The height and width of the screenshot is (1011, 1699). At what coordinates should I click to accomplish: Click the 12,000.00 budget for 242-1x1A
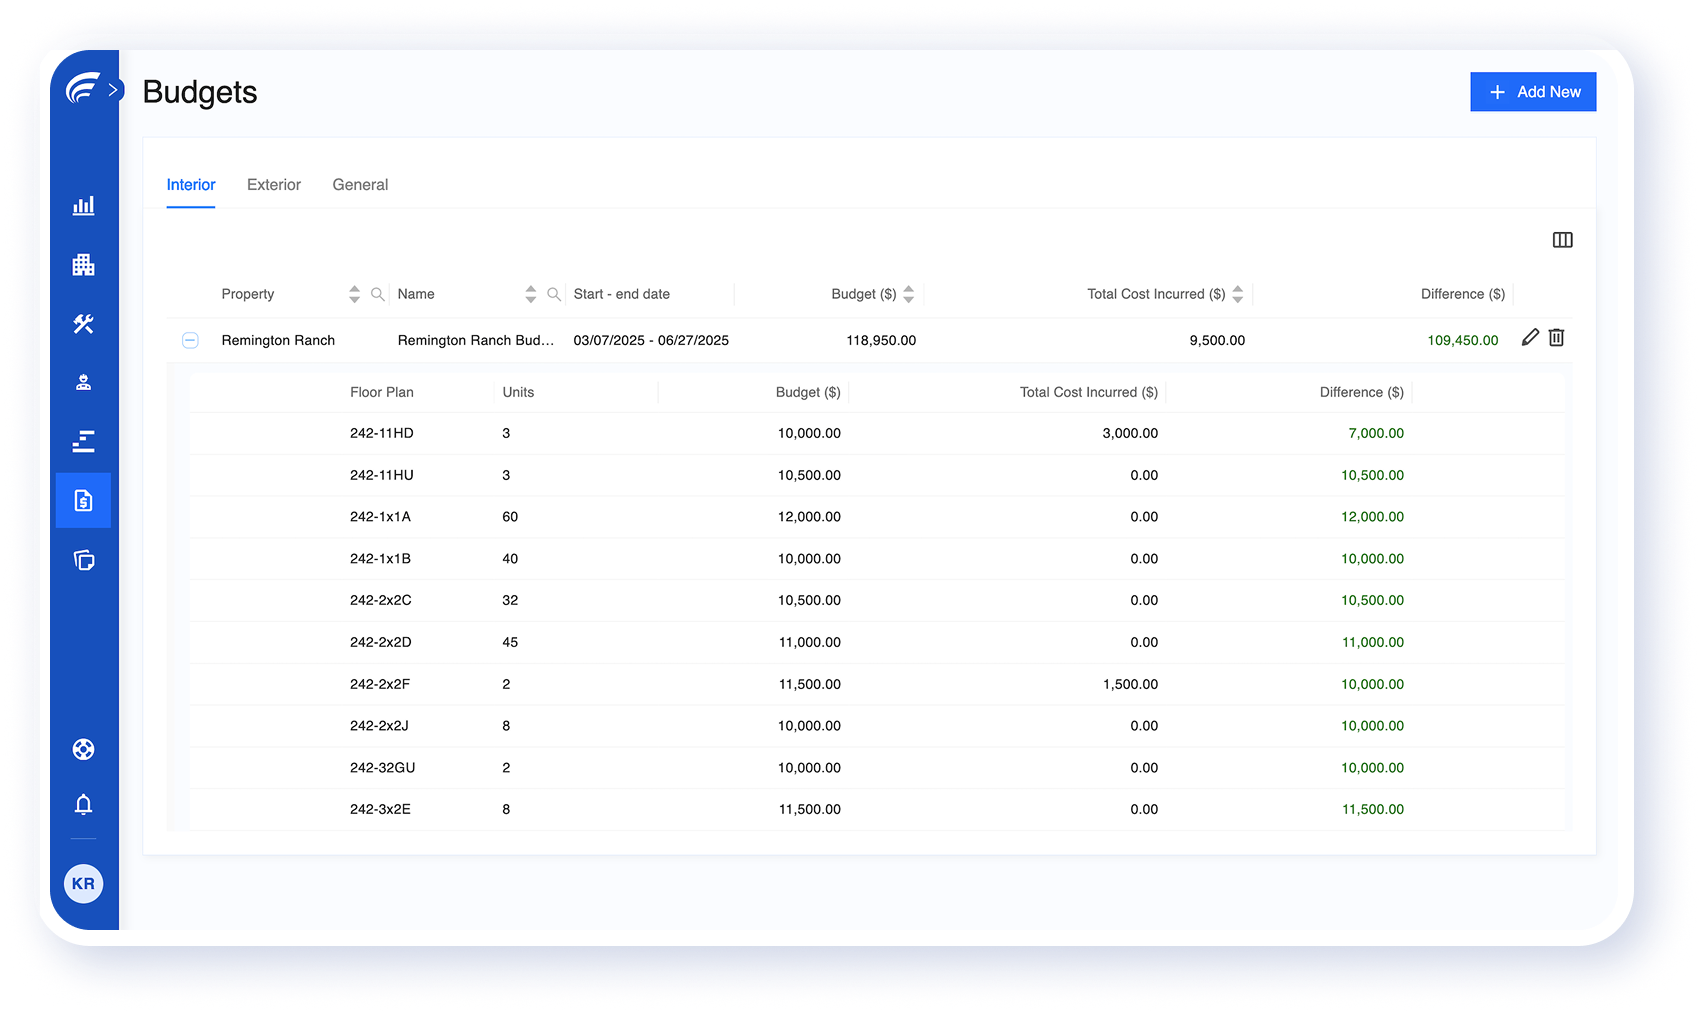click(809, 518)
